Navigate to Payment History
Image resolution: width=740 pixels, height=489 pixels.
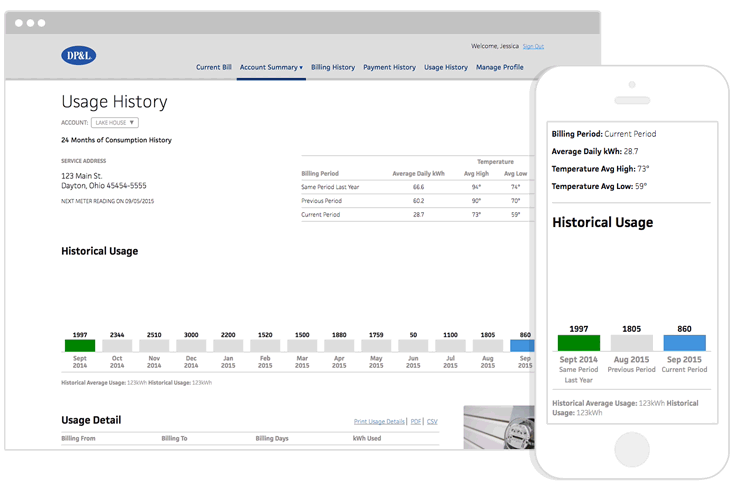click(x=389, y=67)
